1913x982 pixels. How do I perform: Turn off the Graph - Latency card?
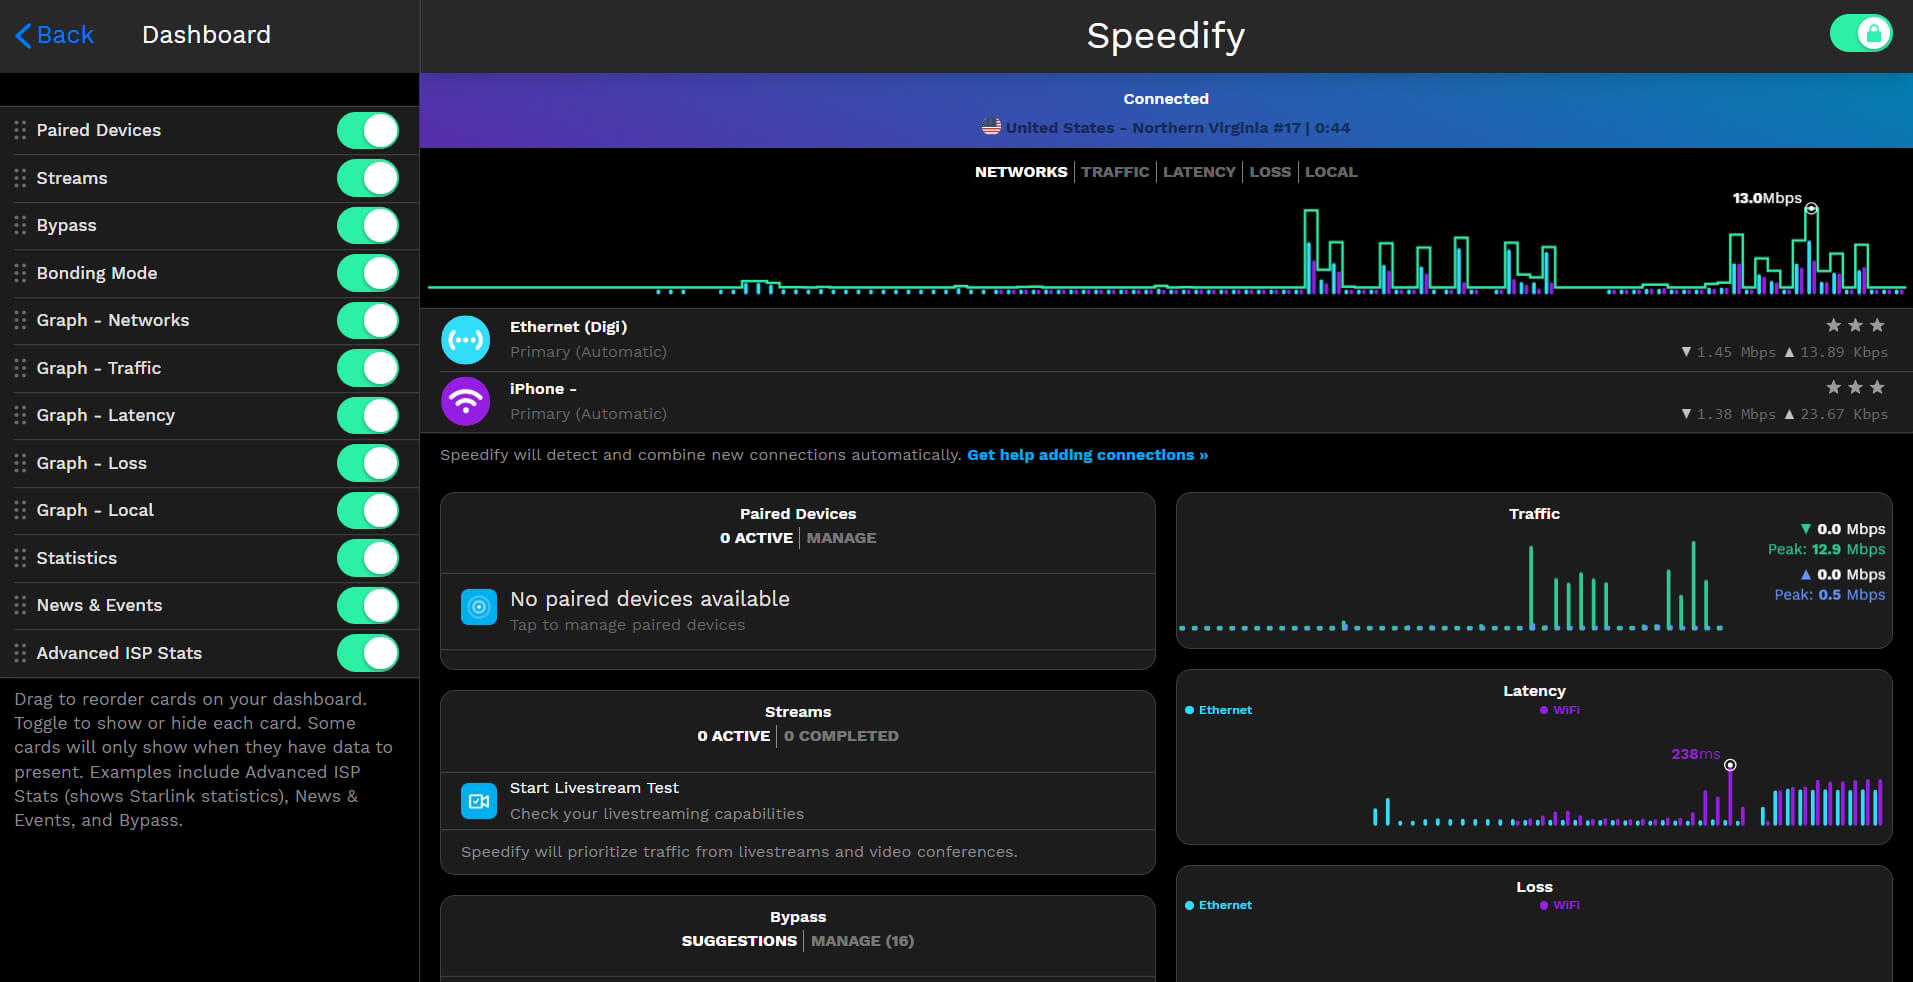tap(367, 416)
